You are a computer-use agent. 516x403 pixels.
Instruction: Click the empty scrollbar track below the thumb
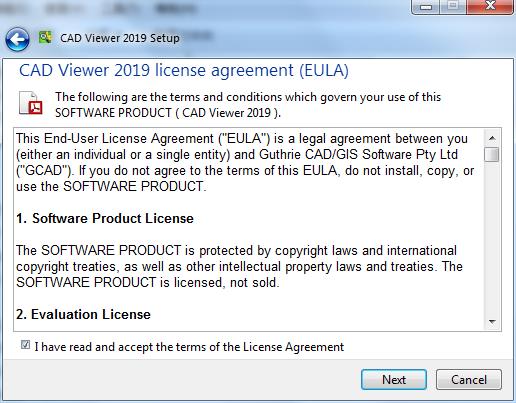[x=492, y=238]
